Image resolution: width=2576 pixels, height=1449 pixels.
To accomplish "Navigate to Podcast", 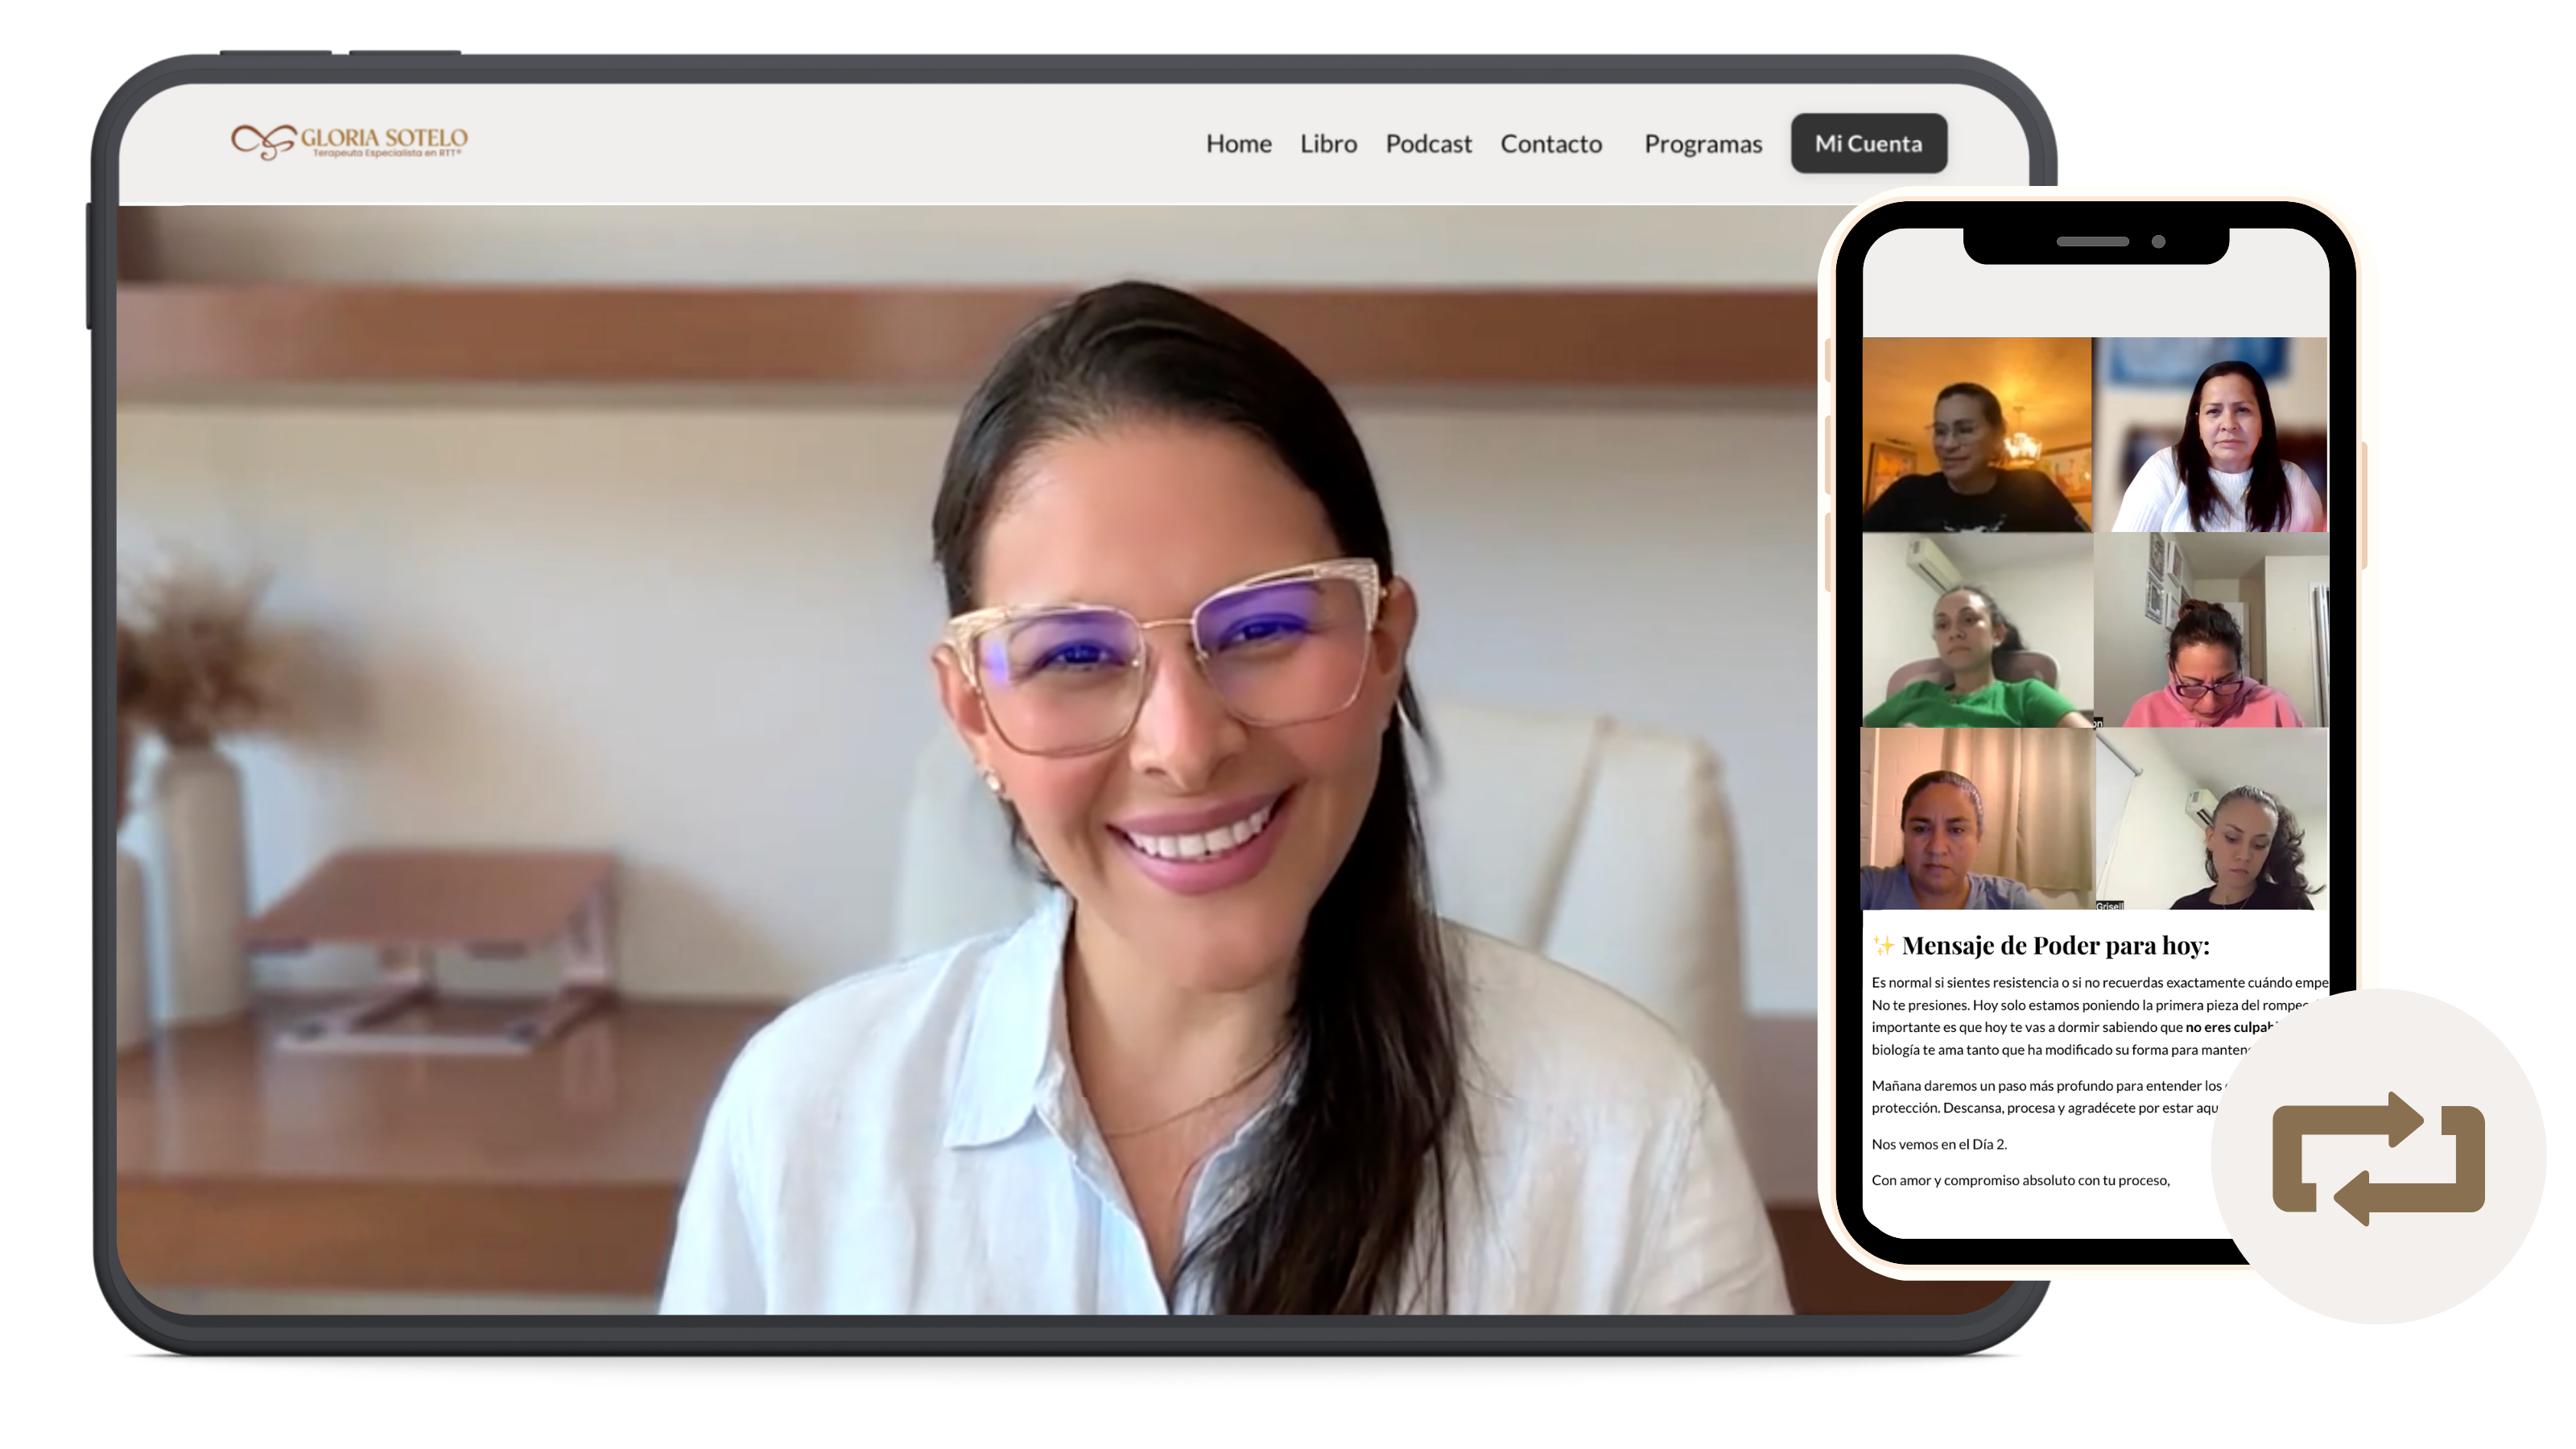I will pos(1428,144).
